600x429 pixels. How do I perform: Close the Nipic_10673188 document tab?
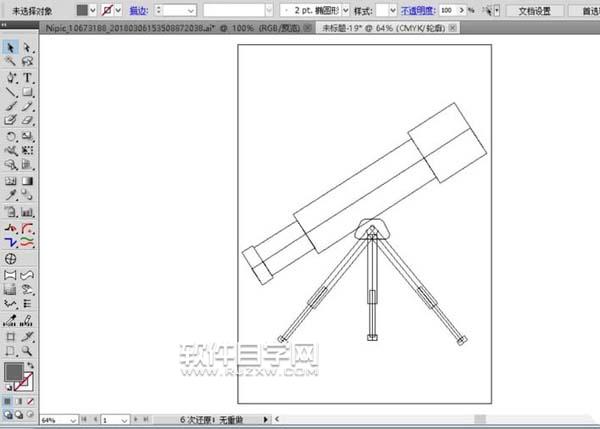coord(307,28)
